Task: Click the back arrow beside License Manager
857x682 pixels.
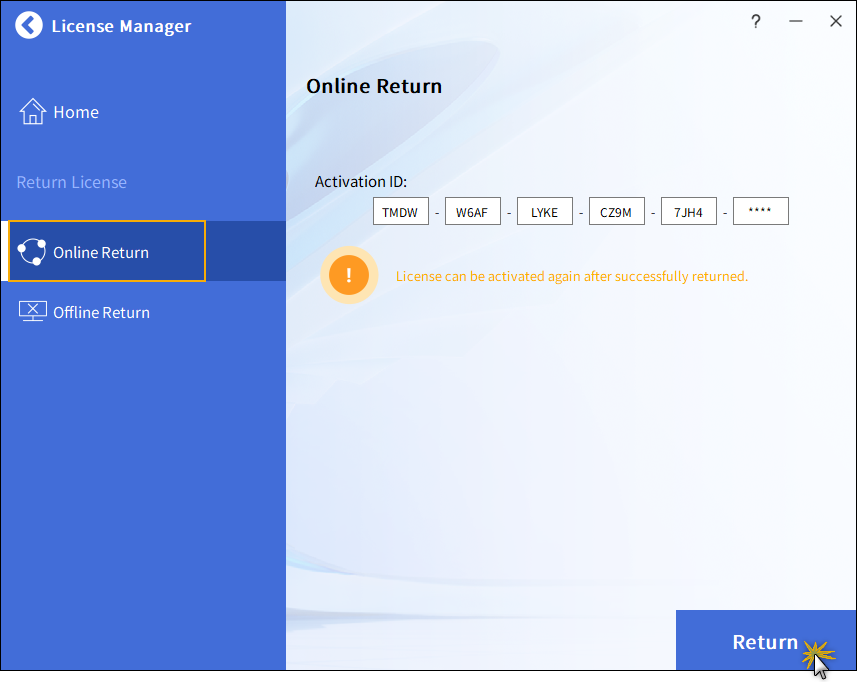Action: pos(30,26)
